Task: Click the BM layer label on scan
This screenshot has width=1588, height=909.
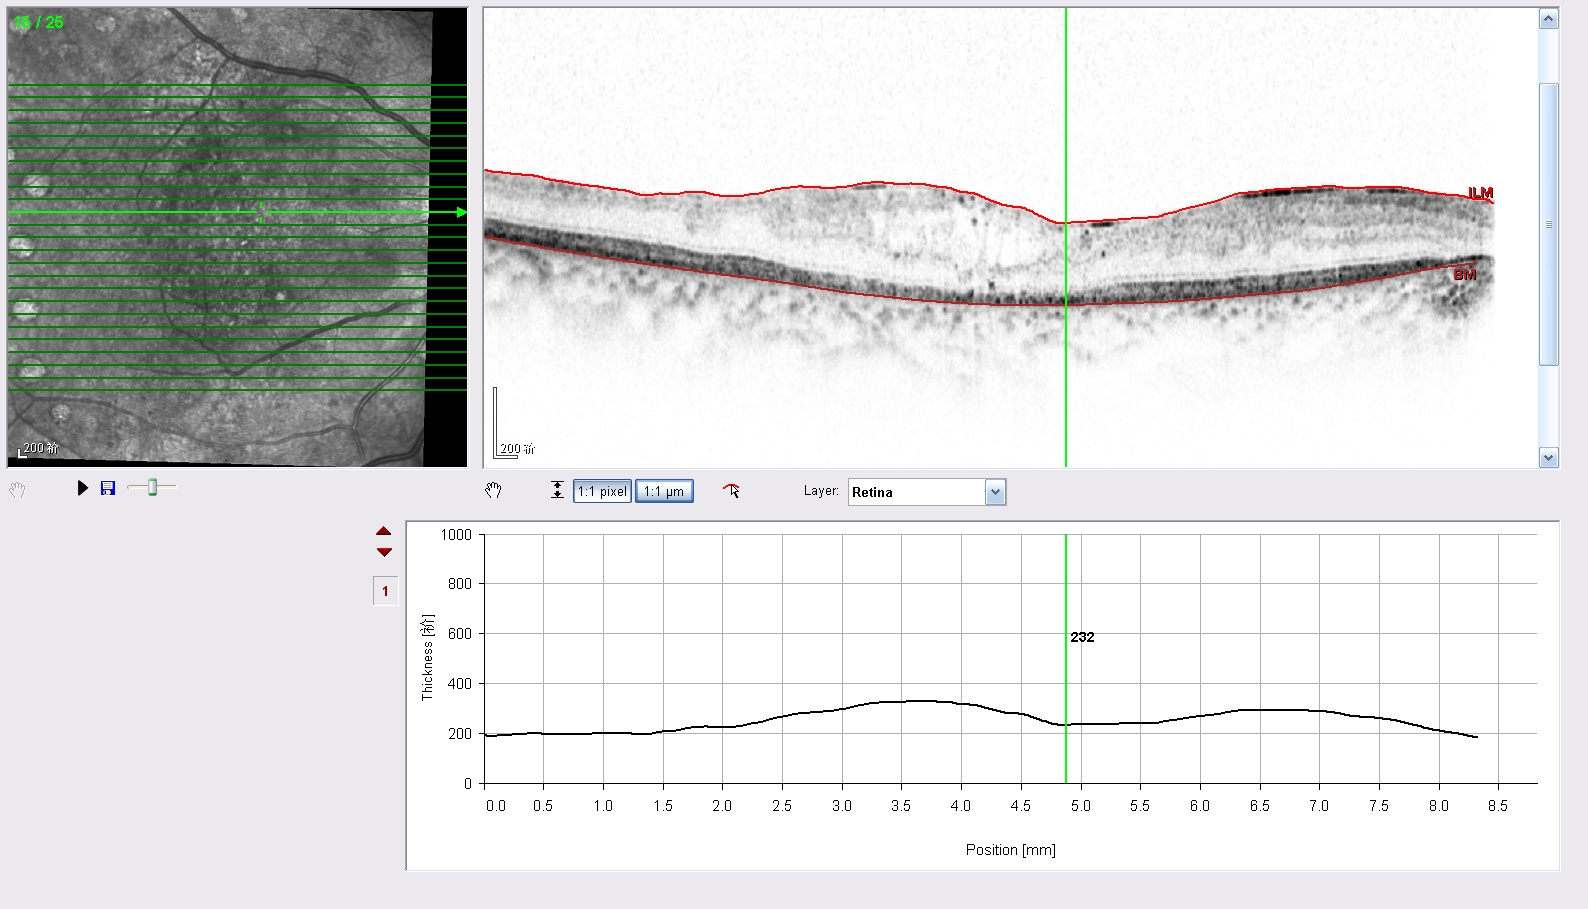Action: coord(1465,275)
